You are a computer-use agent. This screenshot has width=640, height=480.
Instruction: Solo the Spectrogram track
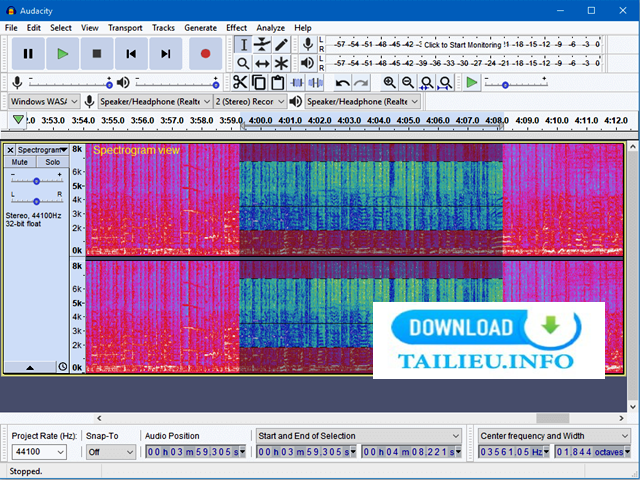pos(53,162)
